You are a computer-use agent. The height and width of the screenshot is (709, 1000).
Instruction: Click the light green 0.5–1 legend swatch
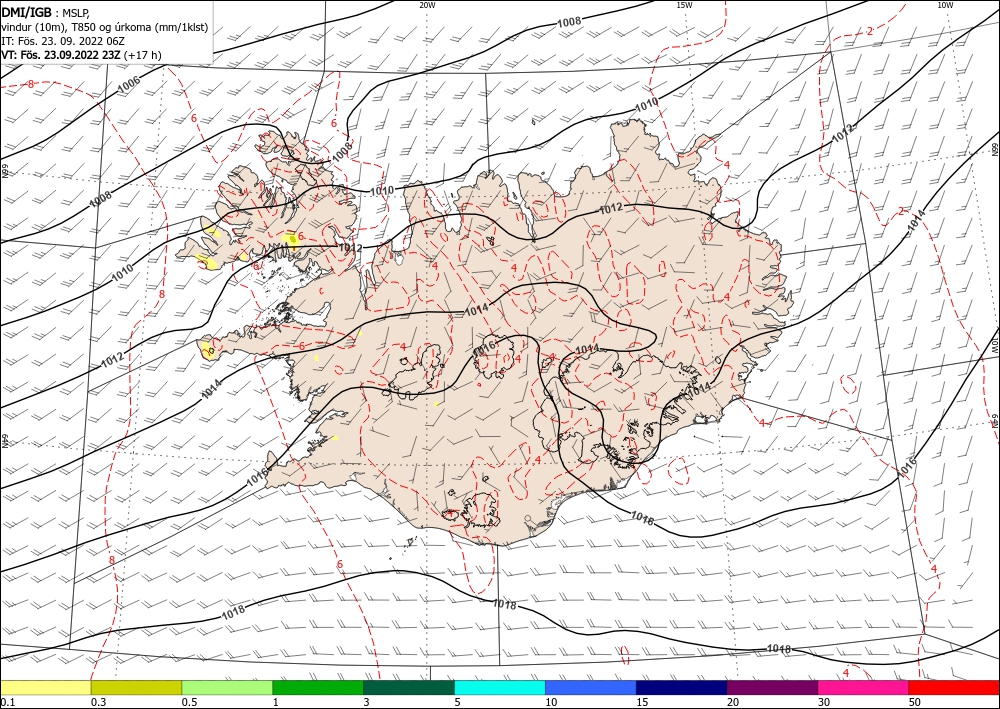point(227,687)
